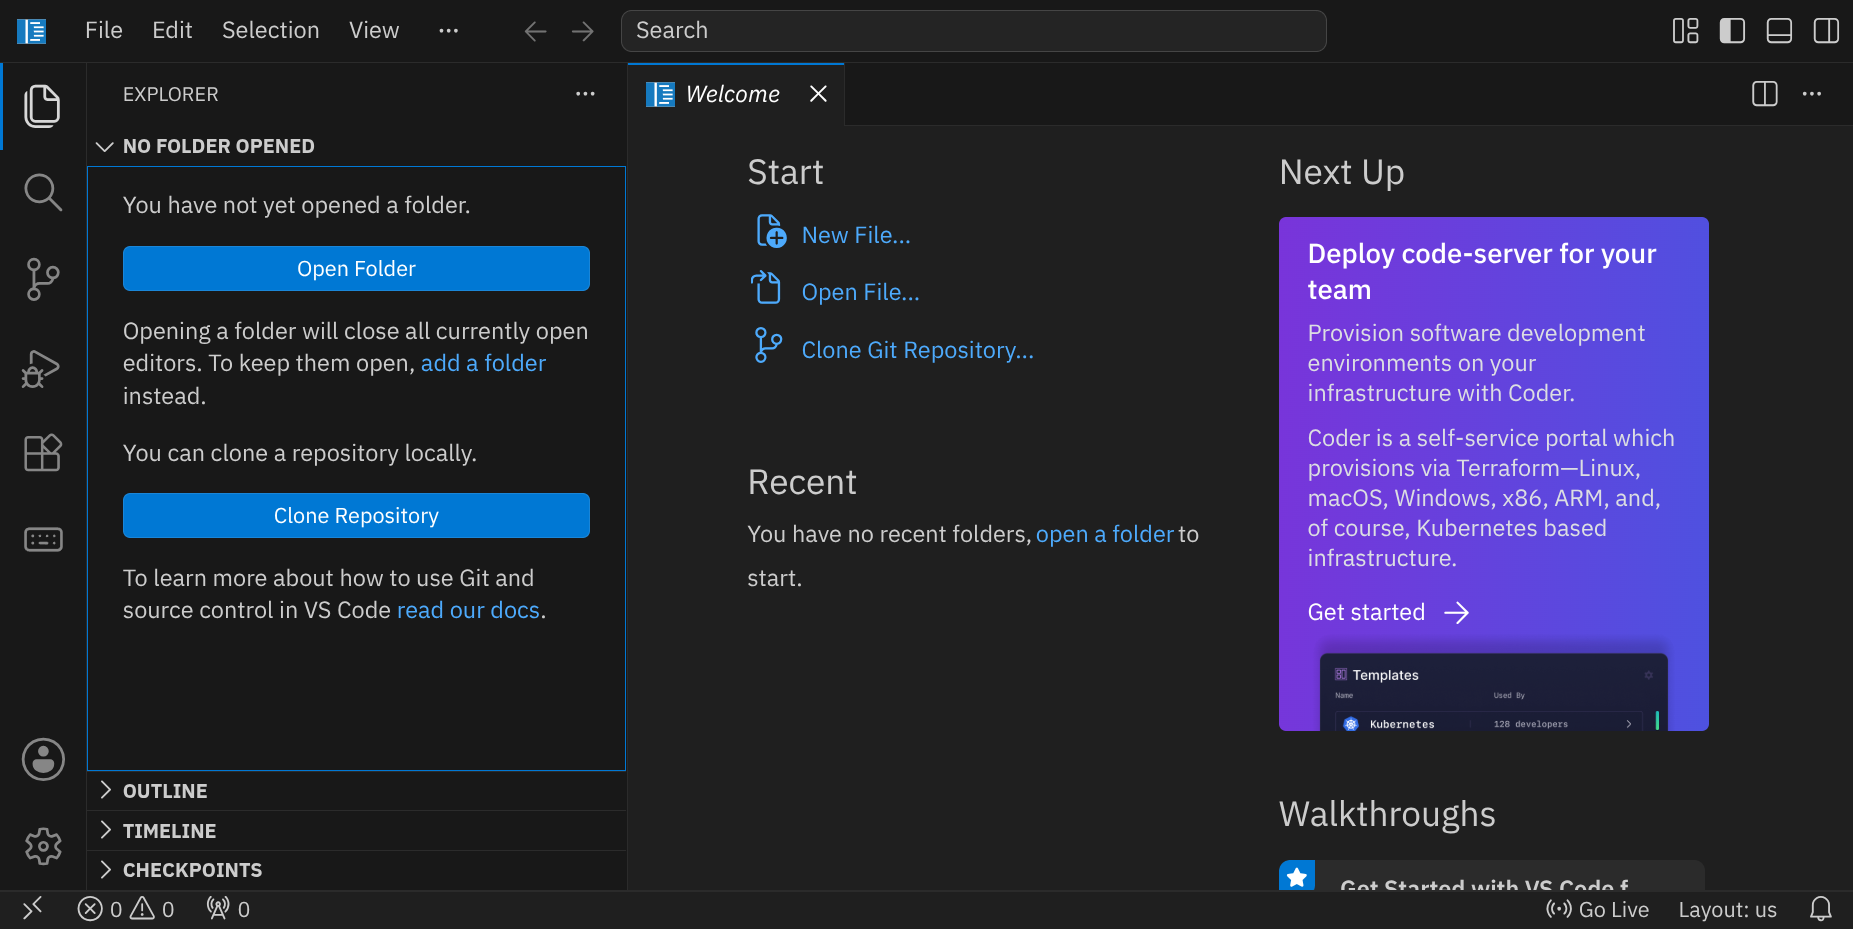Open the View menu

click(374, 31)
